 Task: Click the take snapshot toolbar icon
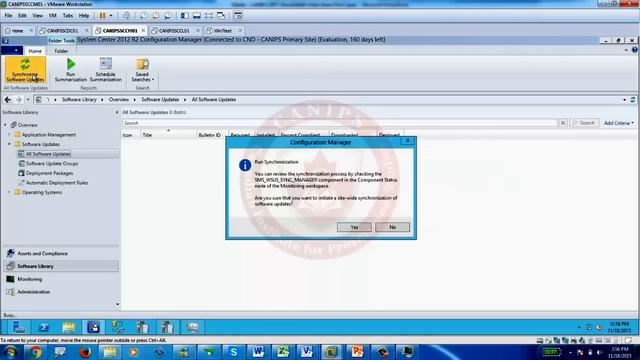pos(143,16)
